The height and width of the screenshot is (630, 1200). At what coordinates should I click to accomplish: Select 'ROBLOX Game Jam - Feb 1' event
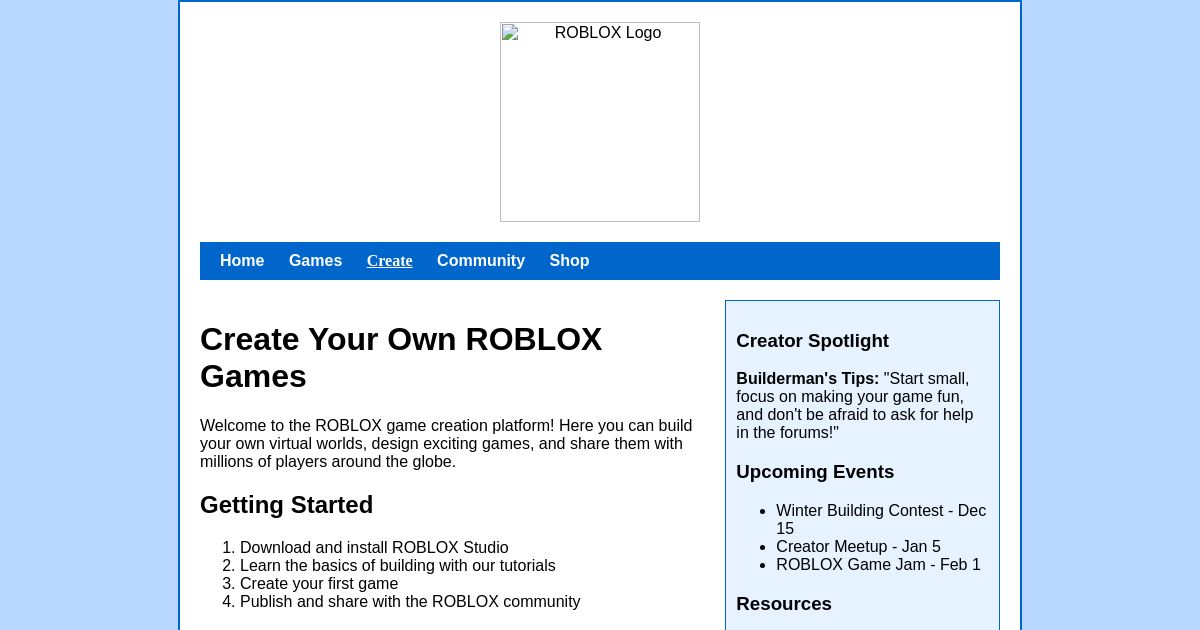pyautogui.click(x=878, y=564)
